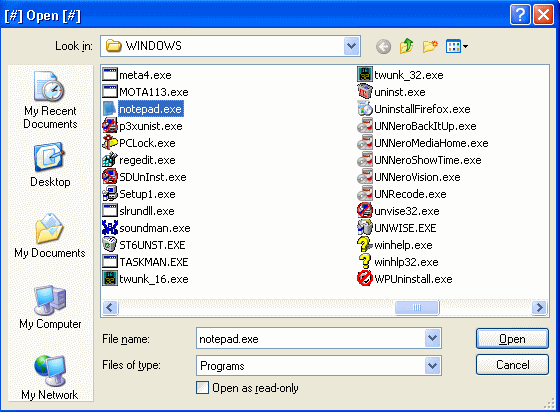Select the meta4.exe file icon
This screenshot has height=412, width=560.
(x=110, y=75)
